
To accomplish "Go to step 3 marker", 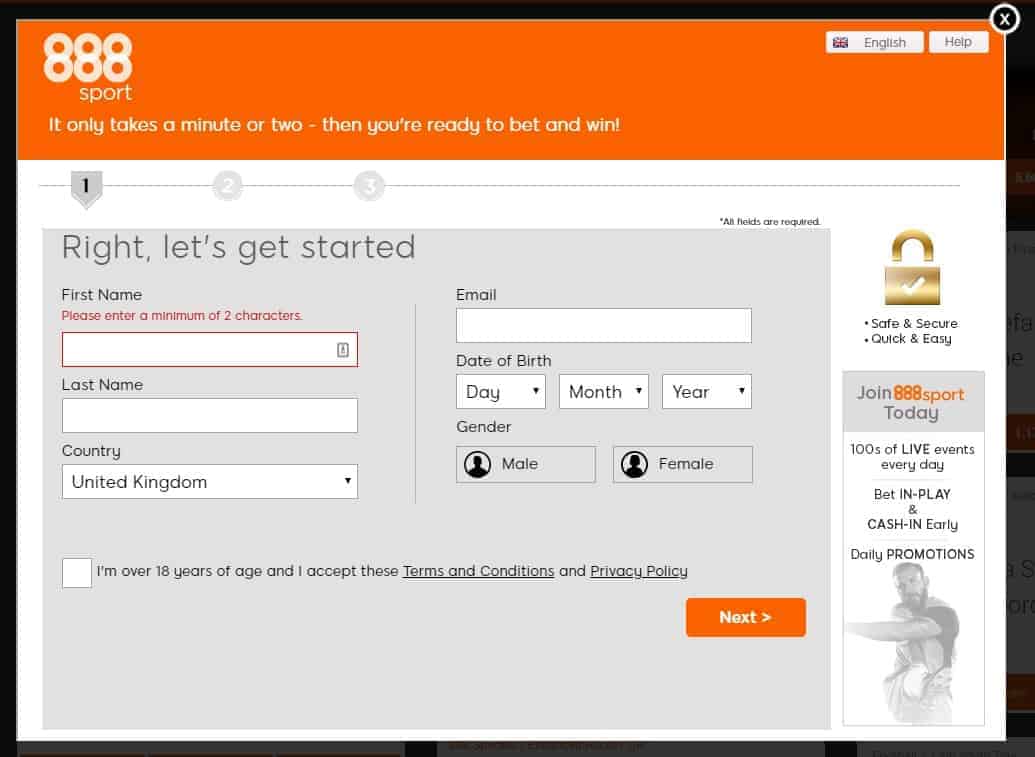I will click(x=369, y=186).
